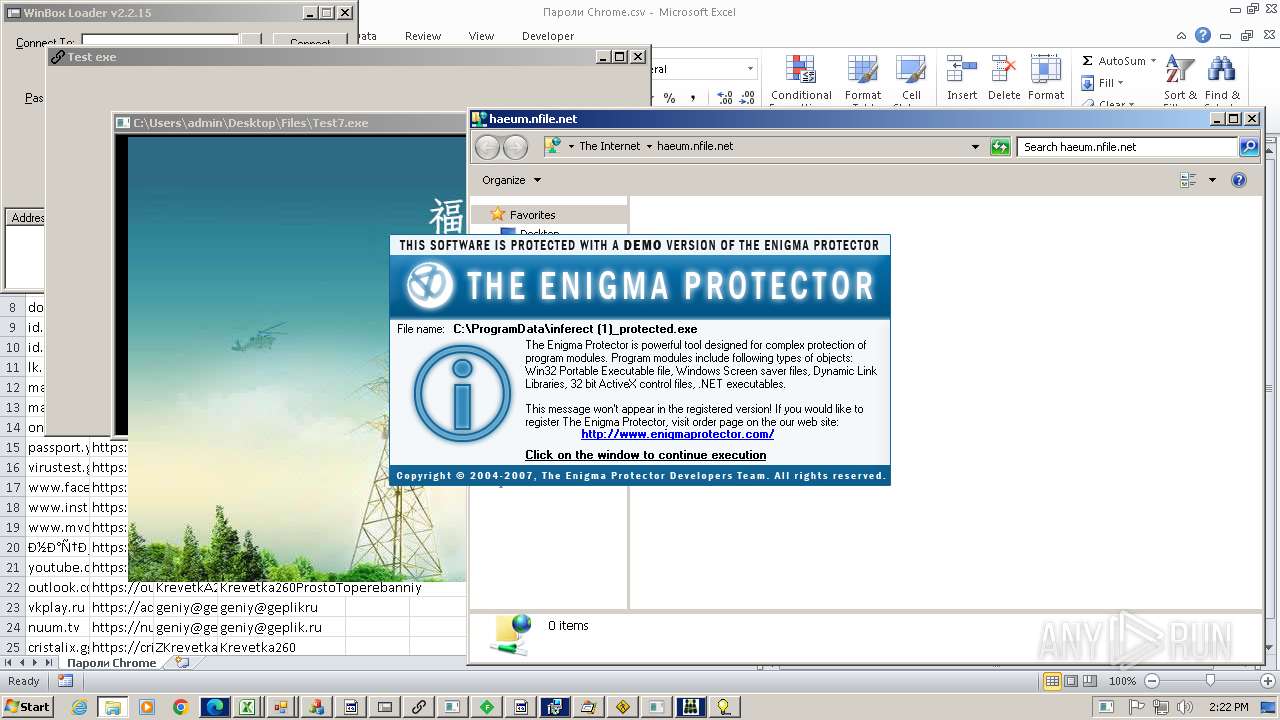Viewport: 1280px width, 720px height.
Task: Open Excel Help question mark icon
Action: tap(1203, 36)
